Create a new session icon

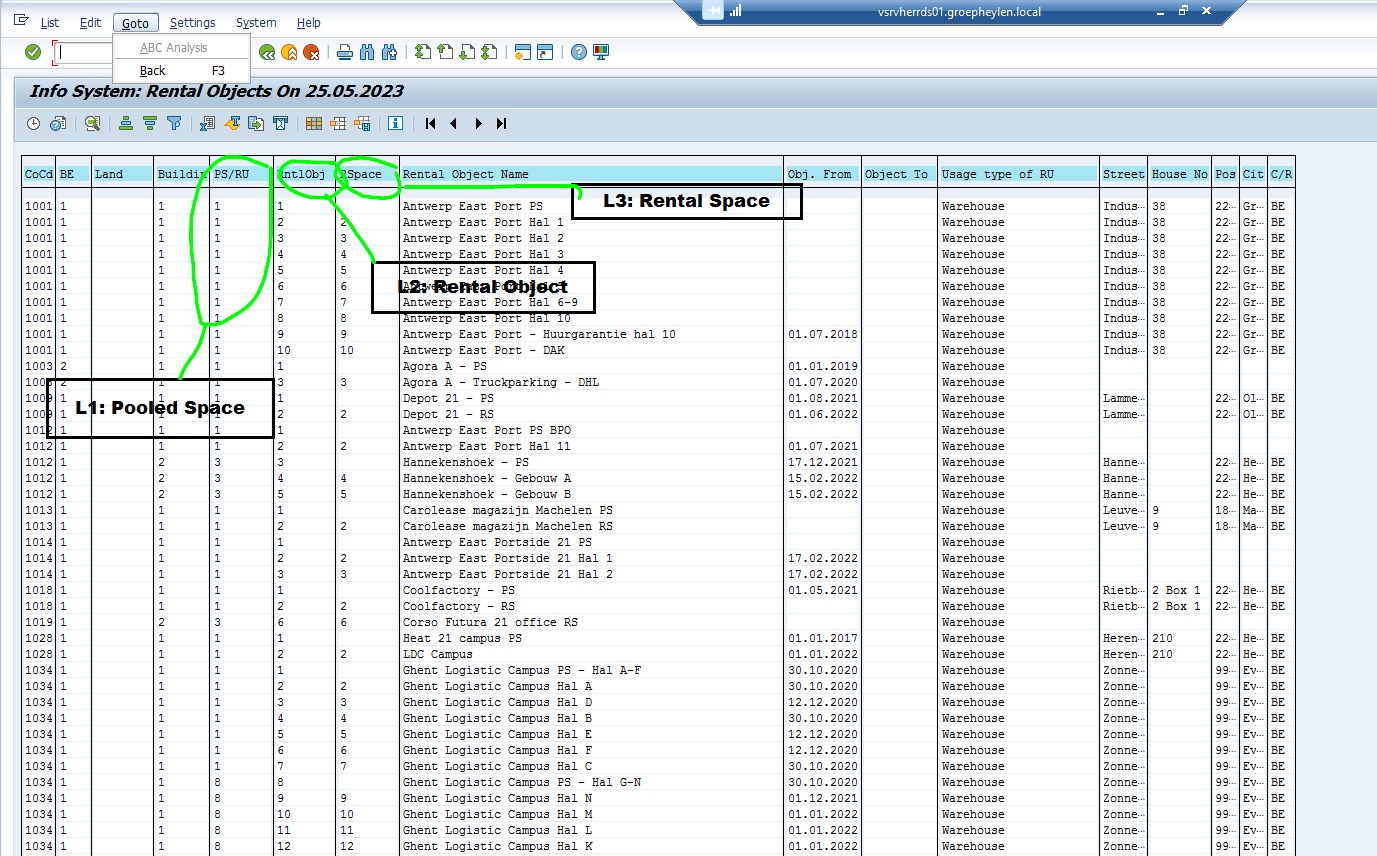pos(522,52)
